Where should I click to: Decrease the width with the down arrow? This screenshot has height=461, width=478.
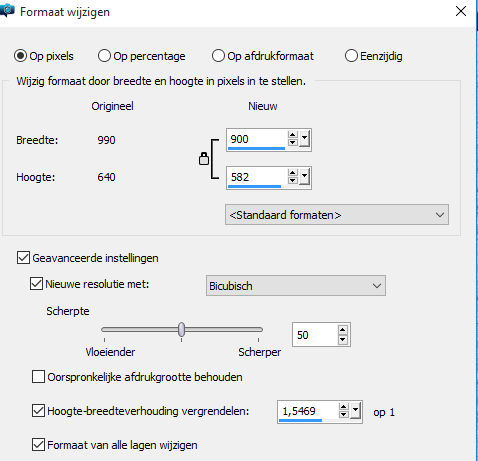[293, 142]
